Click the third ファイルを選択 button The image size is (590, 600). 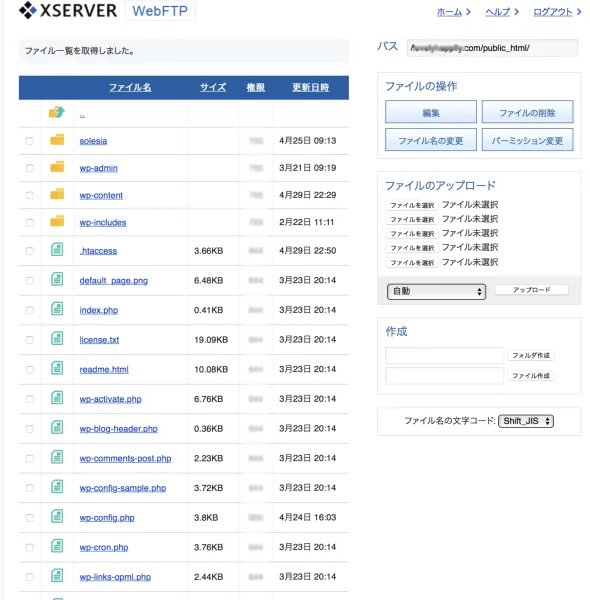(412, 234)
